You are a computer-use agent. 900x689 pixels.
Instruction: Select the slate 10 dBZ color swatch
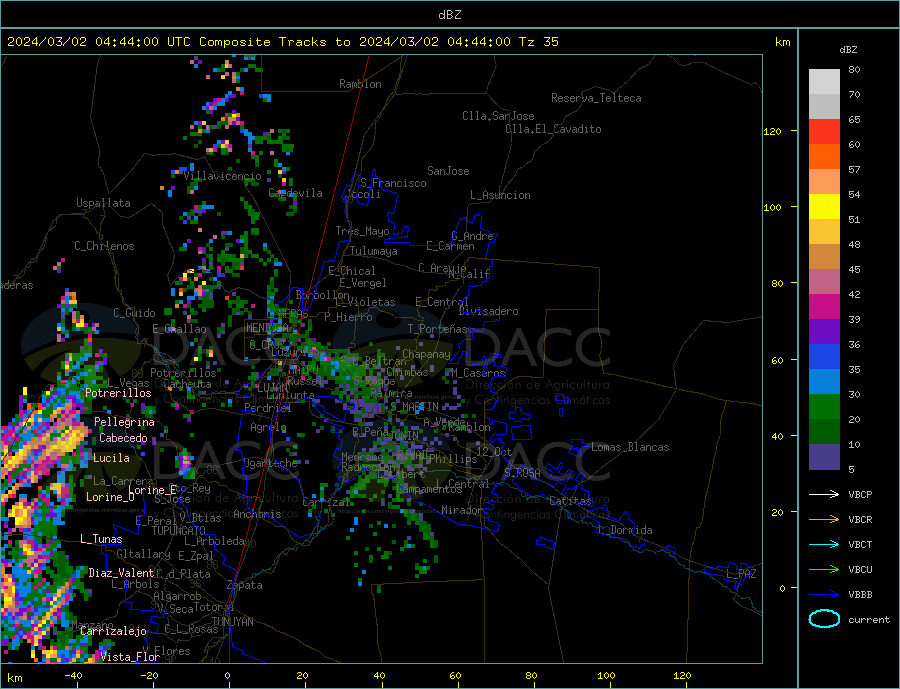coord(824,457)
